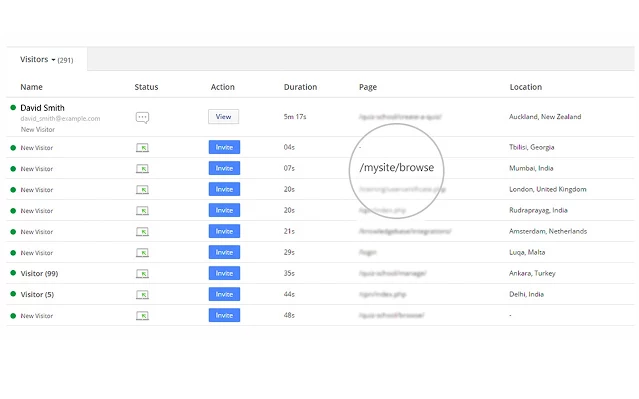The image size is (639, 399).
Task: Select the Visitor (99) name
Action: coord(40,273)
